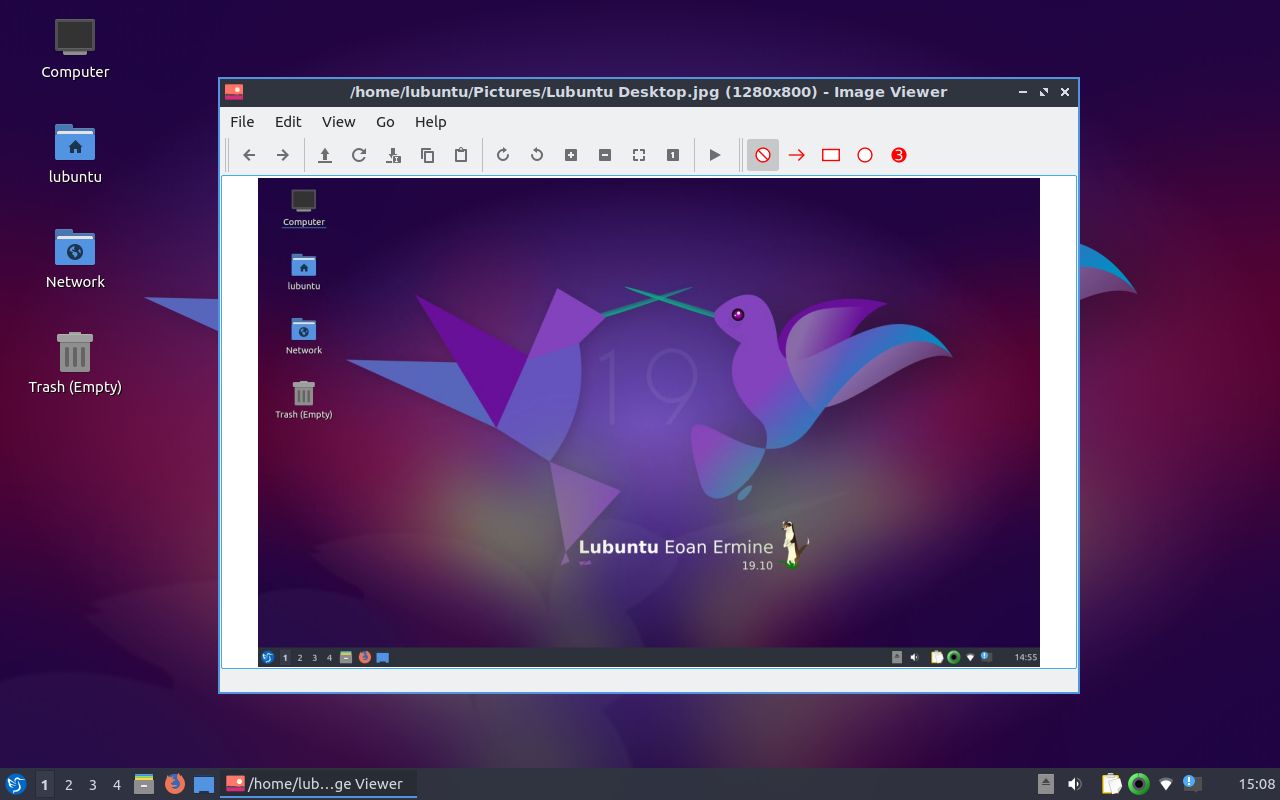
Task: Rotate the image counterclockwise
Action: click(537, 155)
